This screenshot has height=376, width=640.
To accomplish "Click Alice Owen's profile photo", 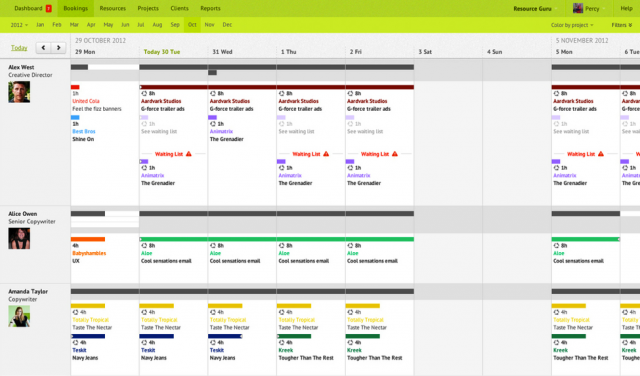I will pyautogui.click(x=19, y=238).
